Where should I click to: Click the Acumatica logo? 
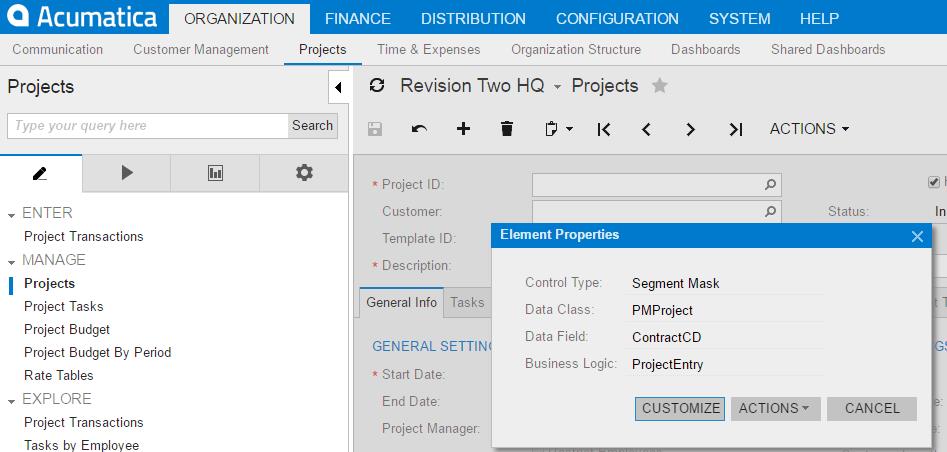point(83,17)
